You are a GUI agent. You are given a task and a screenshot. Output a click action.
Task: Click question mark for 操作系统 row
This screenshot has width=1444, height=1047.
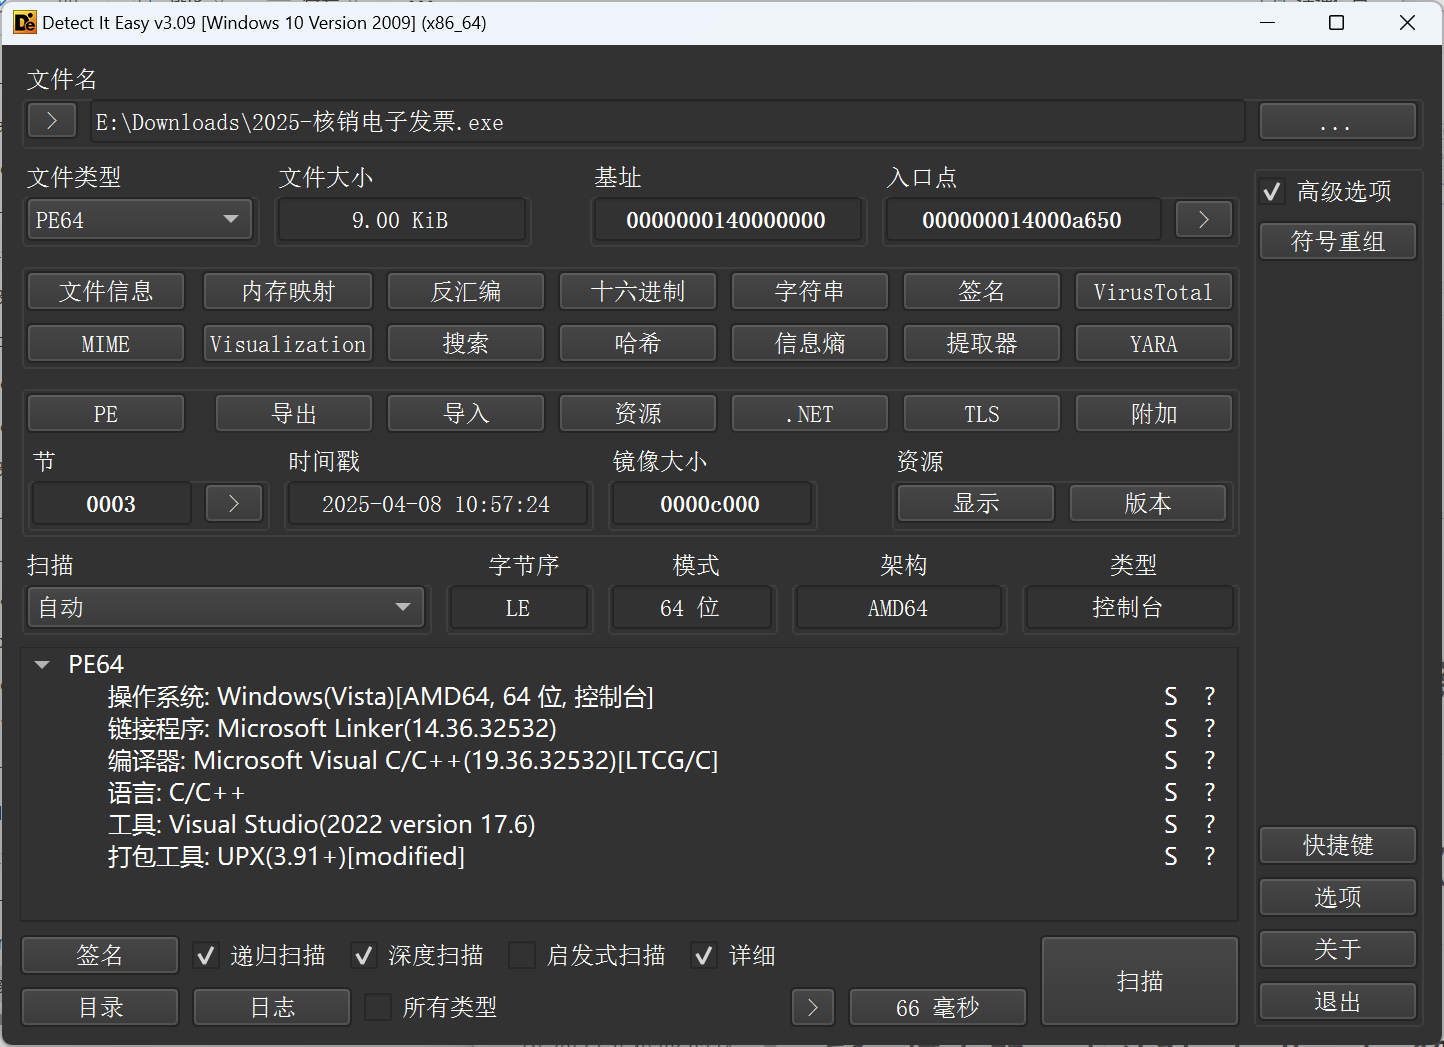pyautogui.click(x=1210, y=696)
